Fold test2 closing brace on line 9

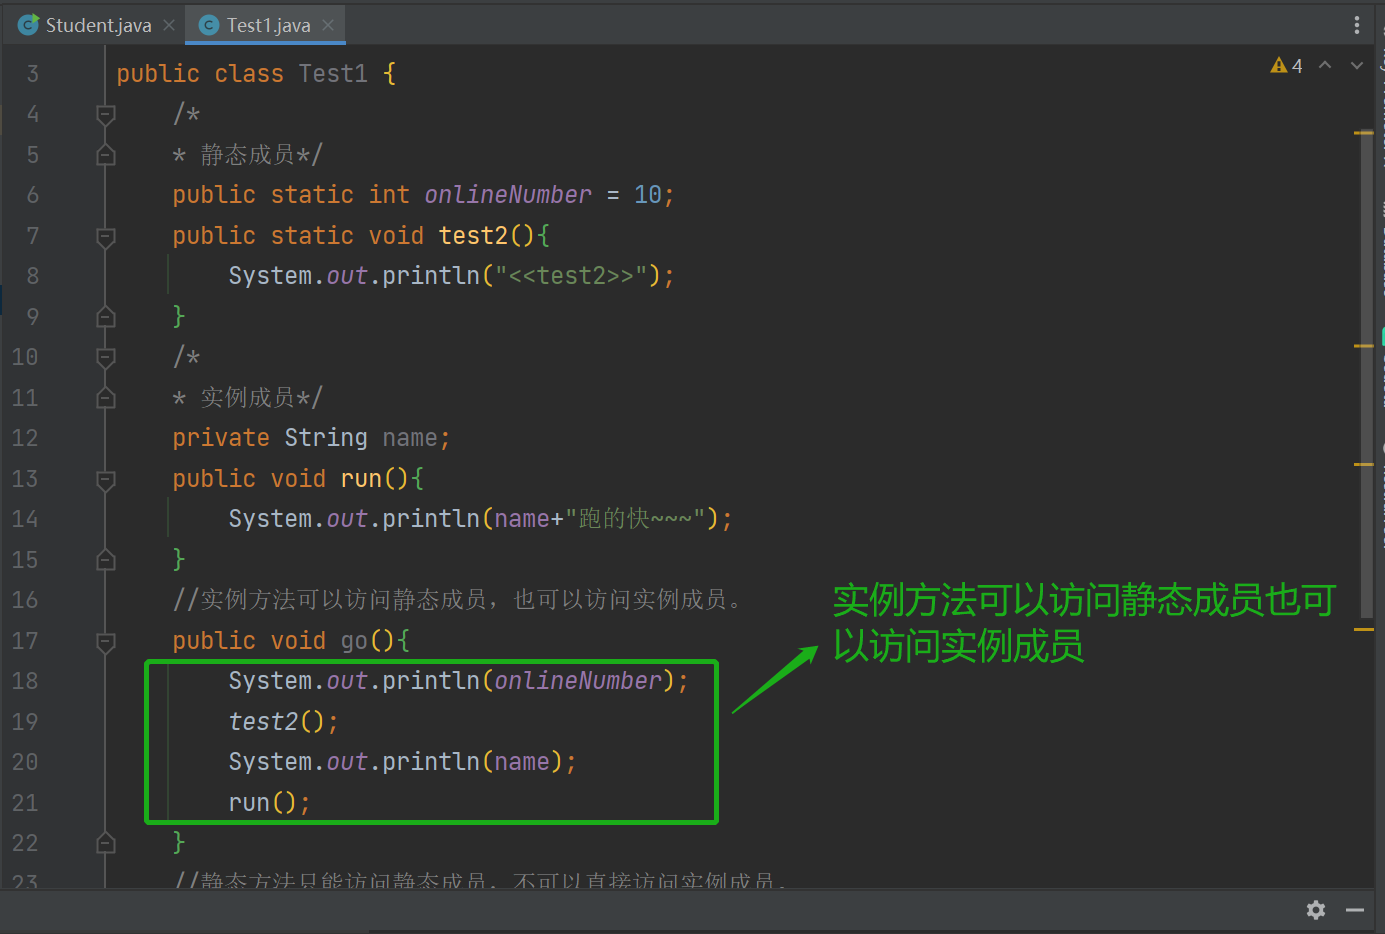tap(106, 317)
